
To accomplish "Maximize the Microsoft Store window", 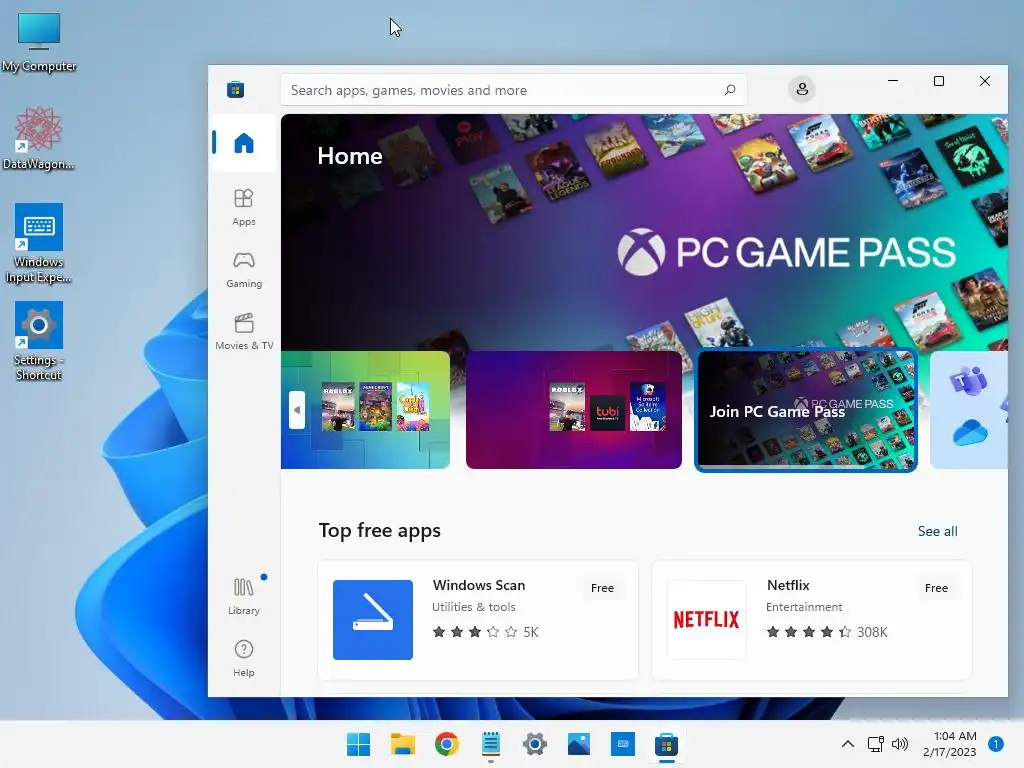I will [x=938, y=81].
